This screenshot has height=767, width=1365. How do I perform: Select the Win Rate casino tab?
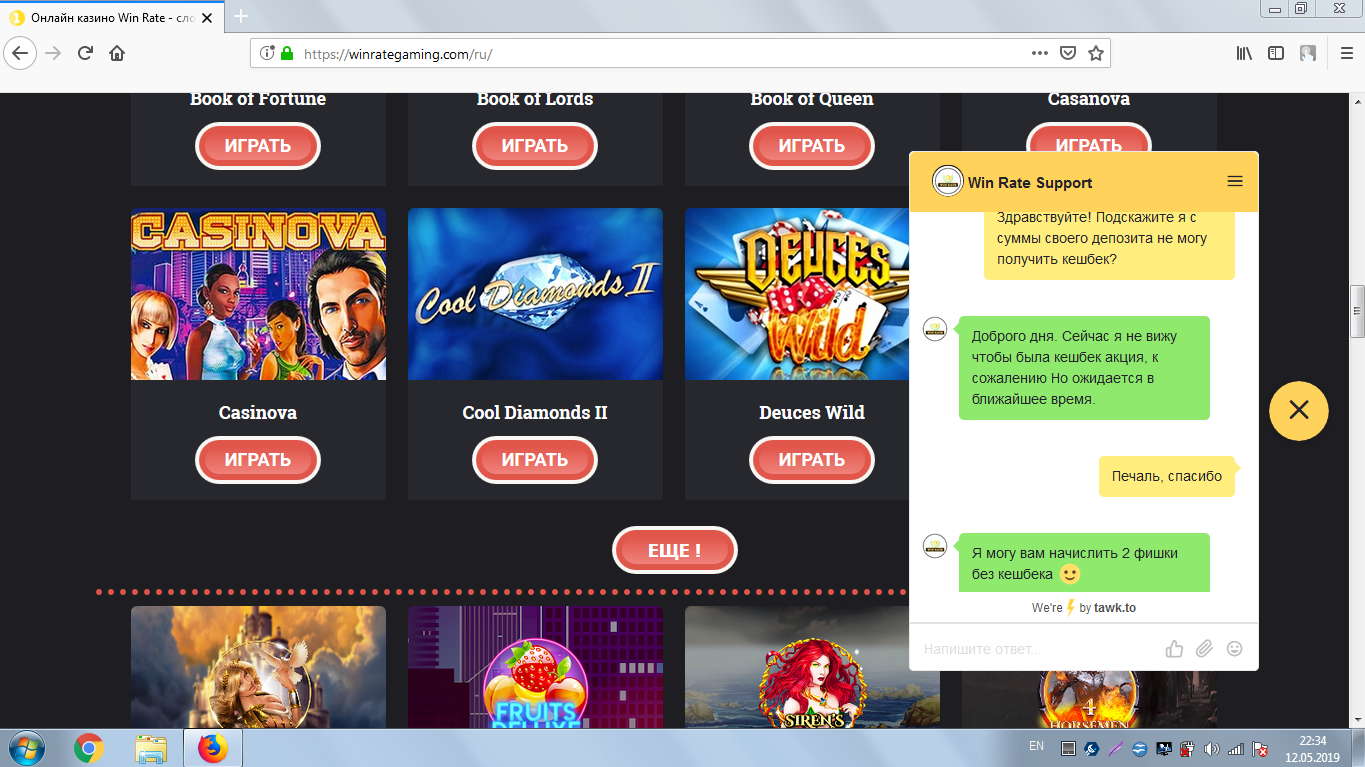coord(113,17)
